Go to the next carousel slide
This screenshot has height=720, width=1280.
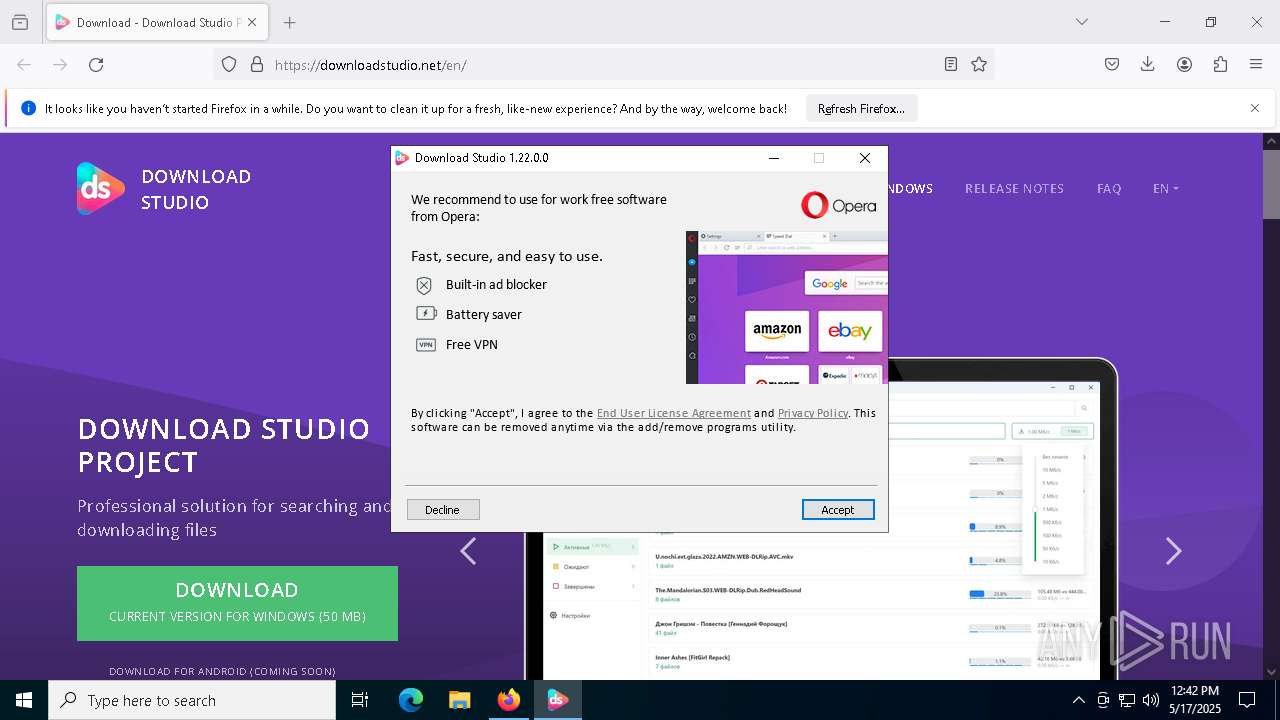1174,551
